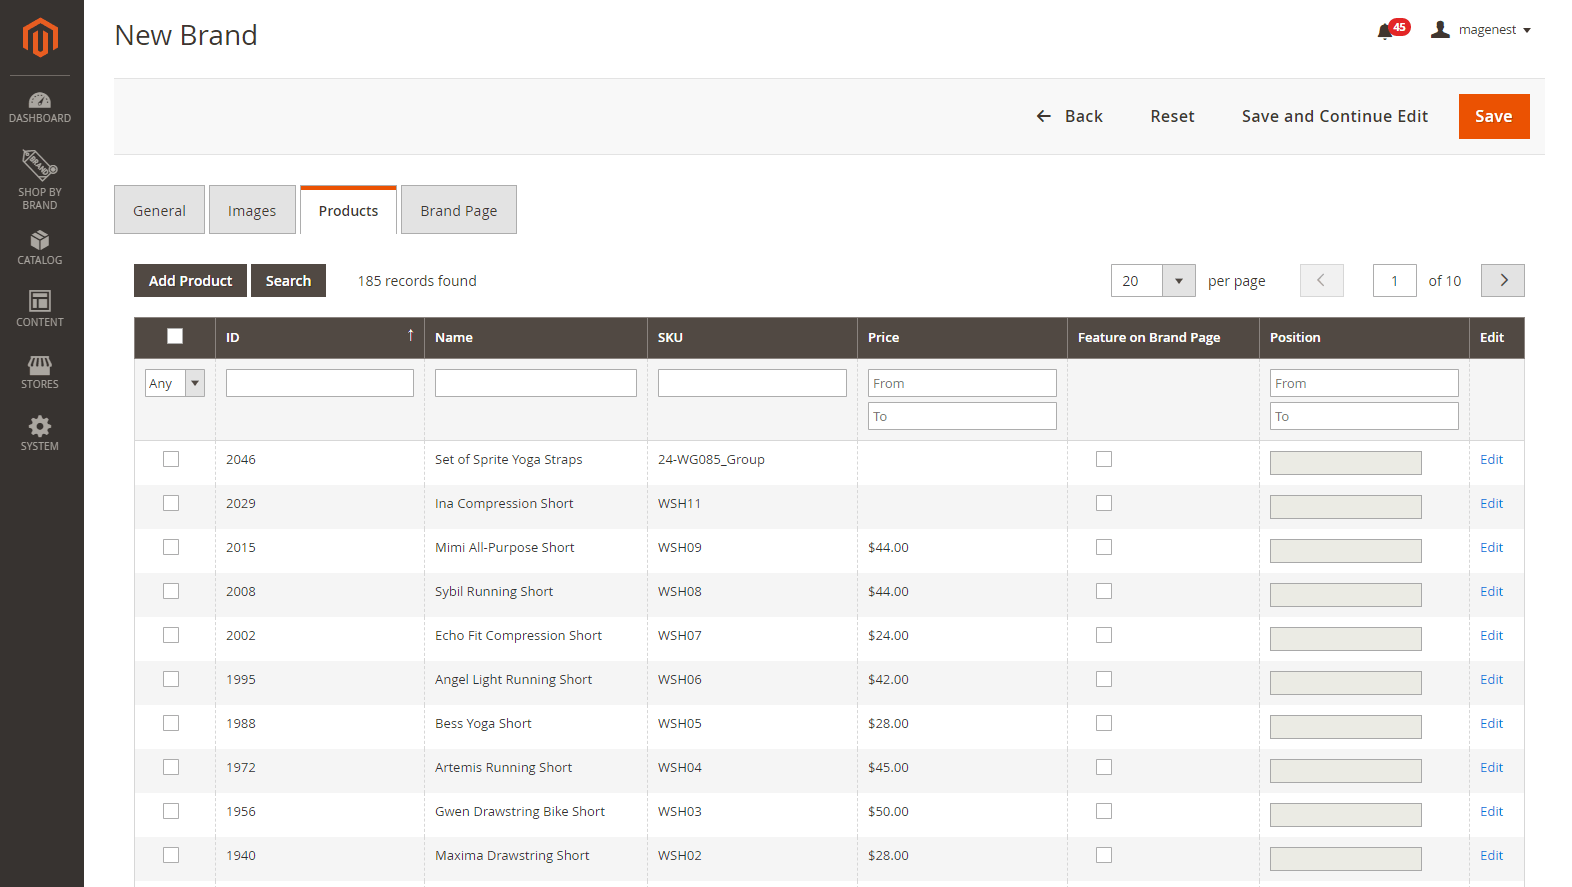Viewport: 1572px width, 887px height.
Task: Click Position field for Set of Sprite Yoga Straps
Action: [1345, 463]
